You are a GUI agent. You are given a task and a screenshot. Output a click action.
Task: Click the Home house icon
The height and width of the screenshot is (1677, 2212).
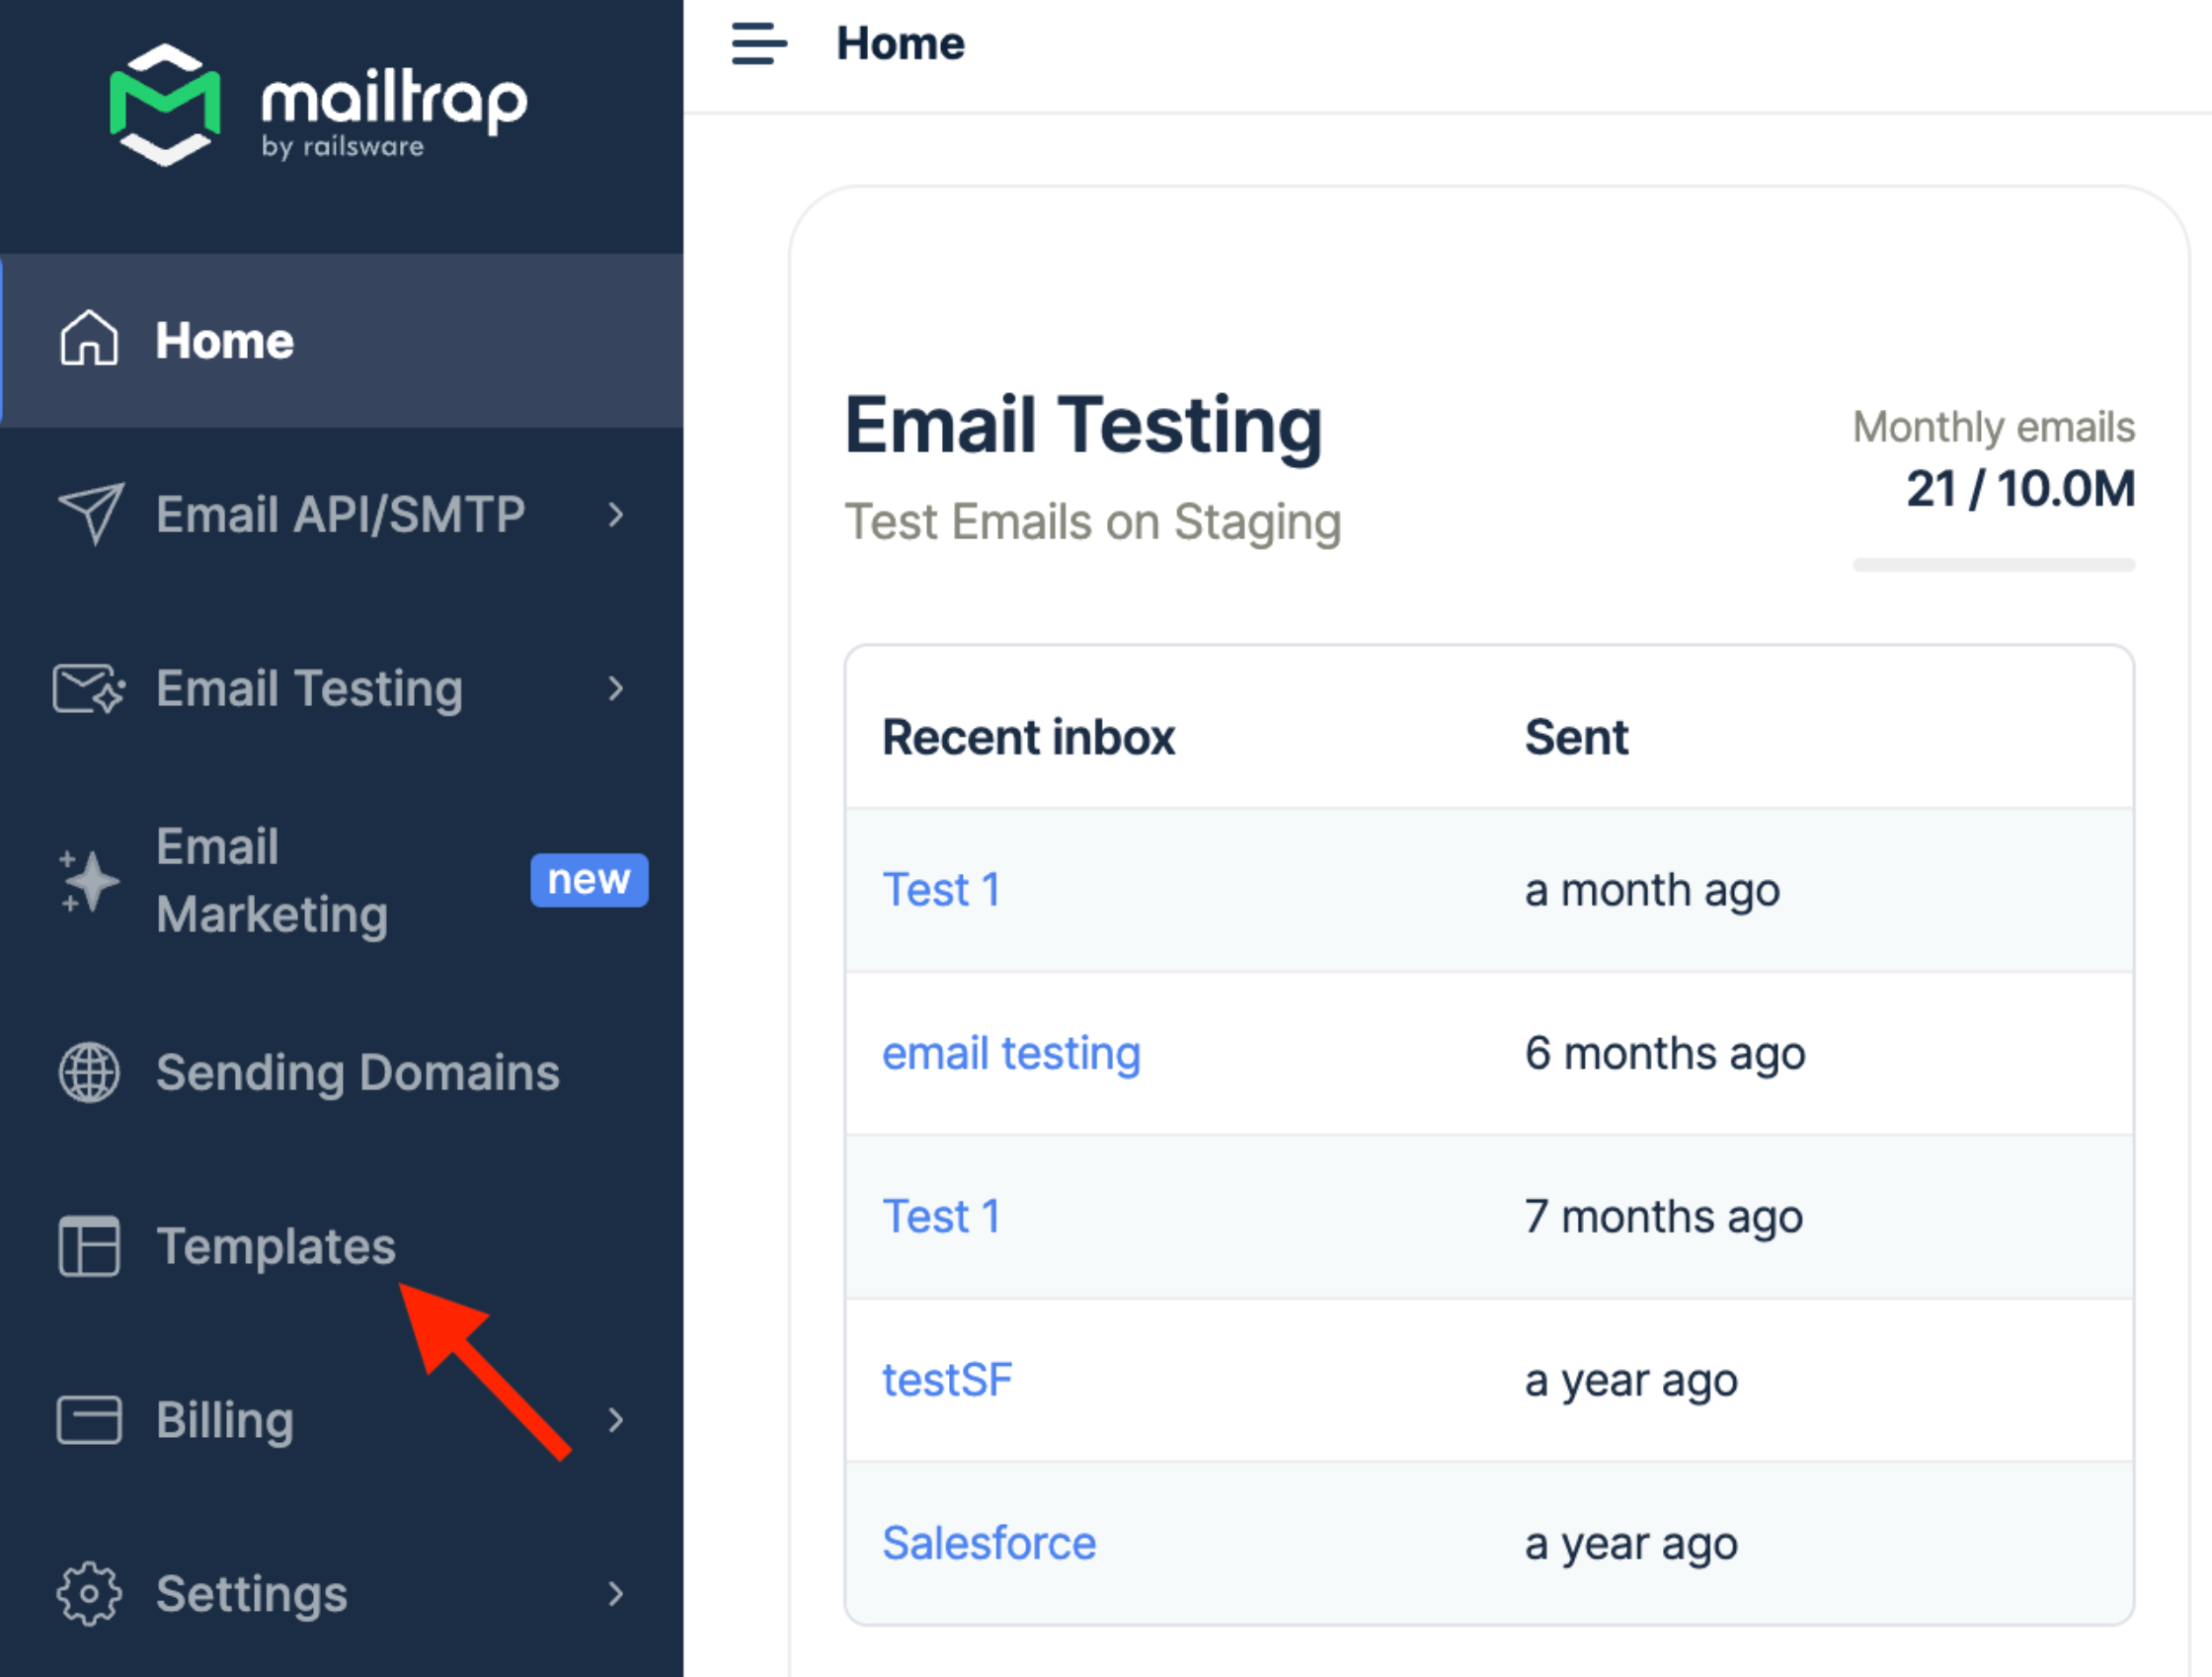89,339
